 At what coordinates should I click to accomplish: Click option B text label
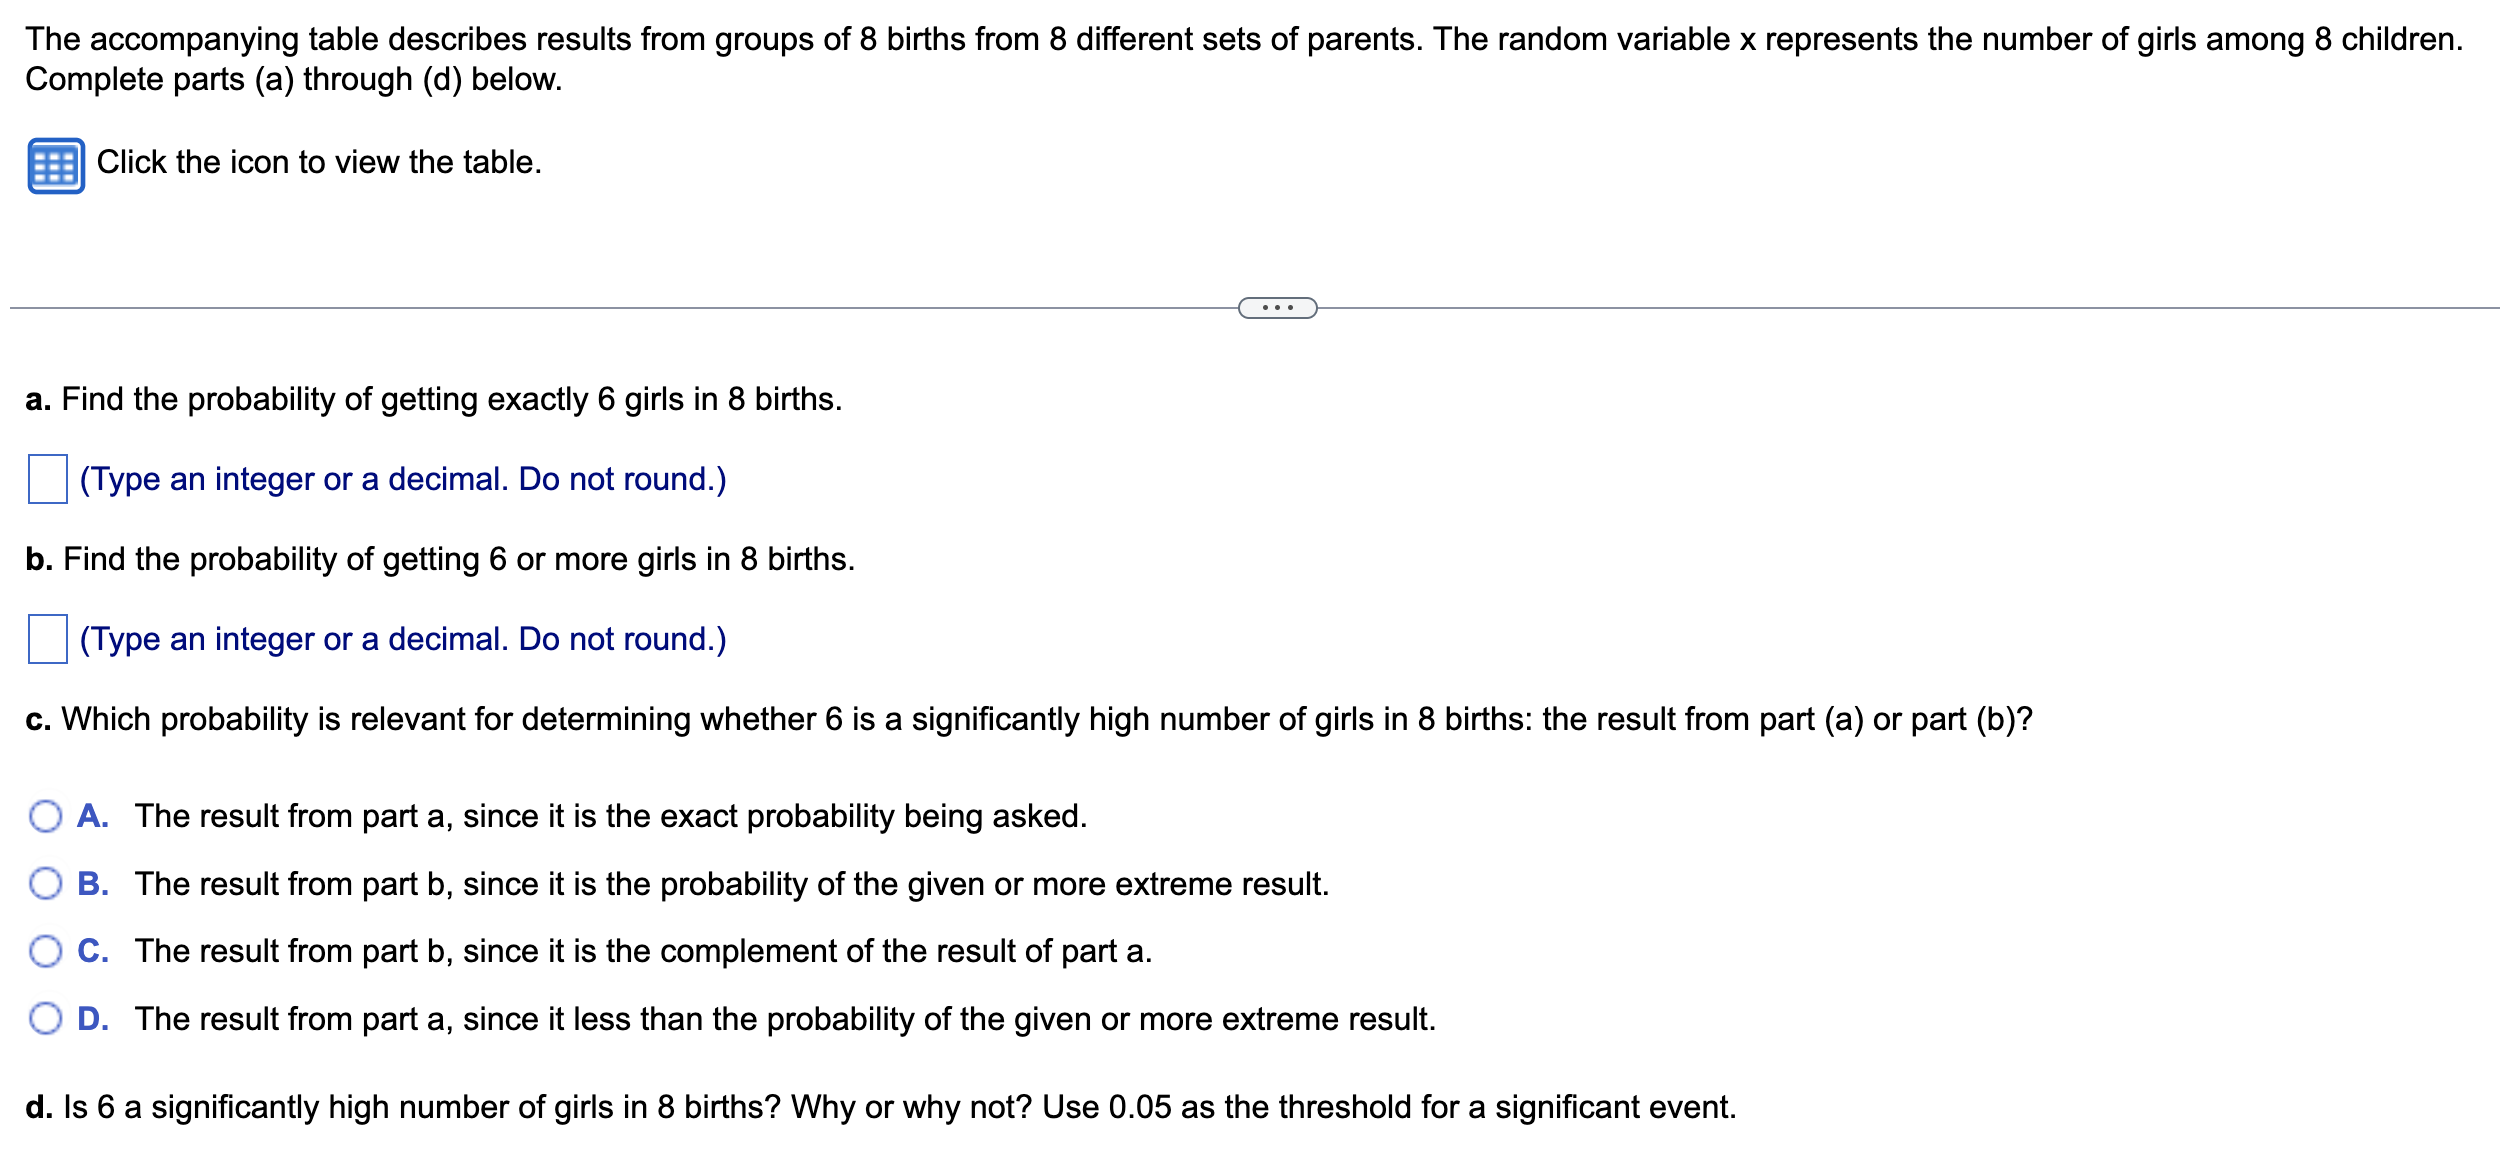[730, 884]
